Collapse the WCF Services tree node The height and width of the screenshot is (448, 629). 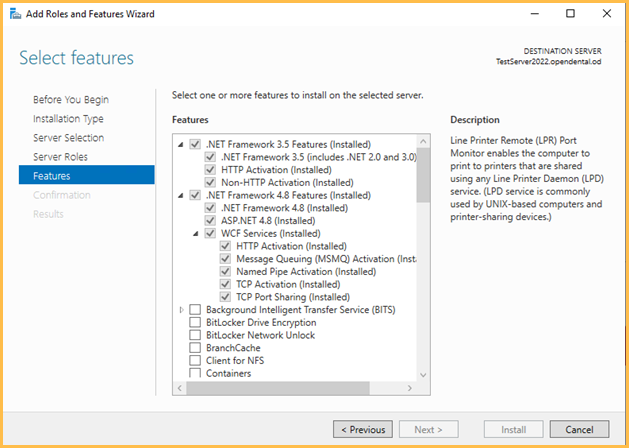pos(196,234)
